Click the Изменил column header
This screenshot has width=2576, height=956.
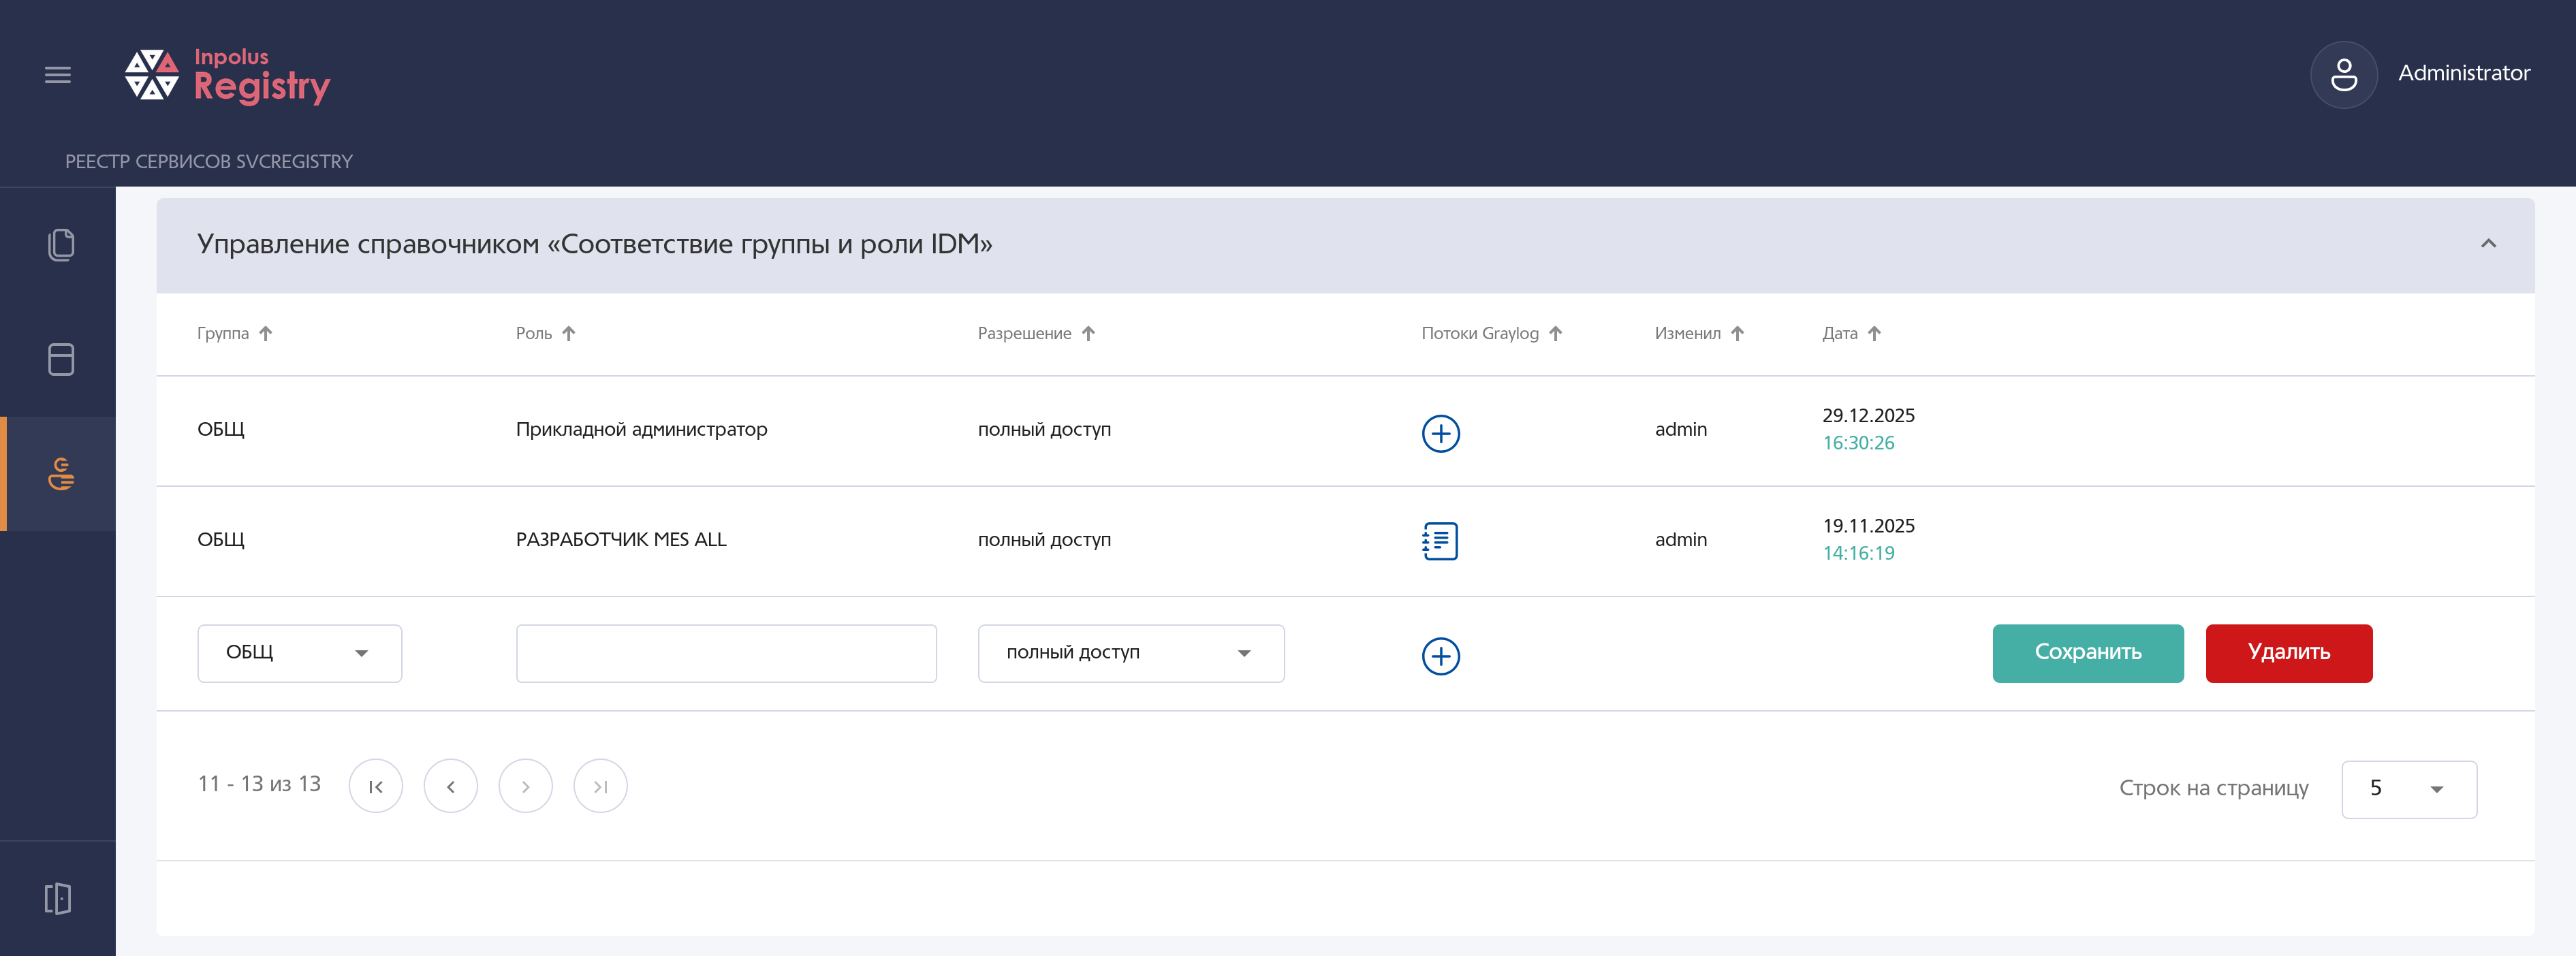(x=1688, y=334)
